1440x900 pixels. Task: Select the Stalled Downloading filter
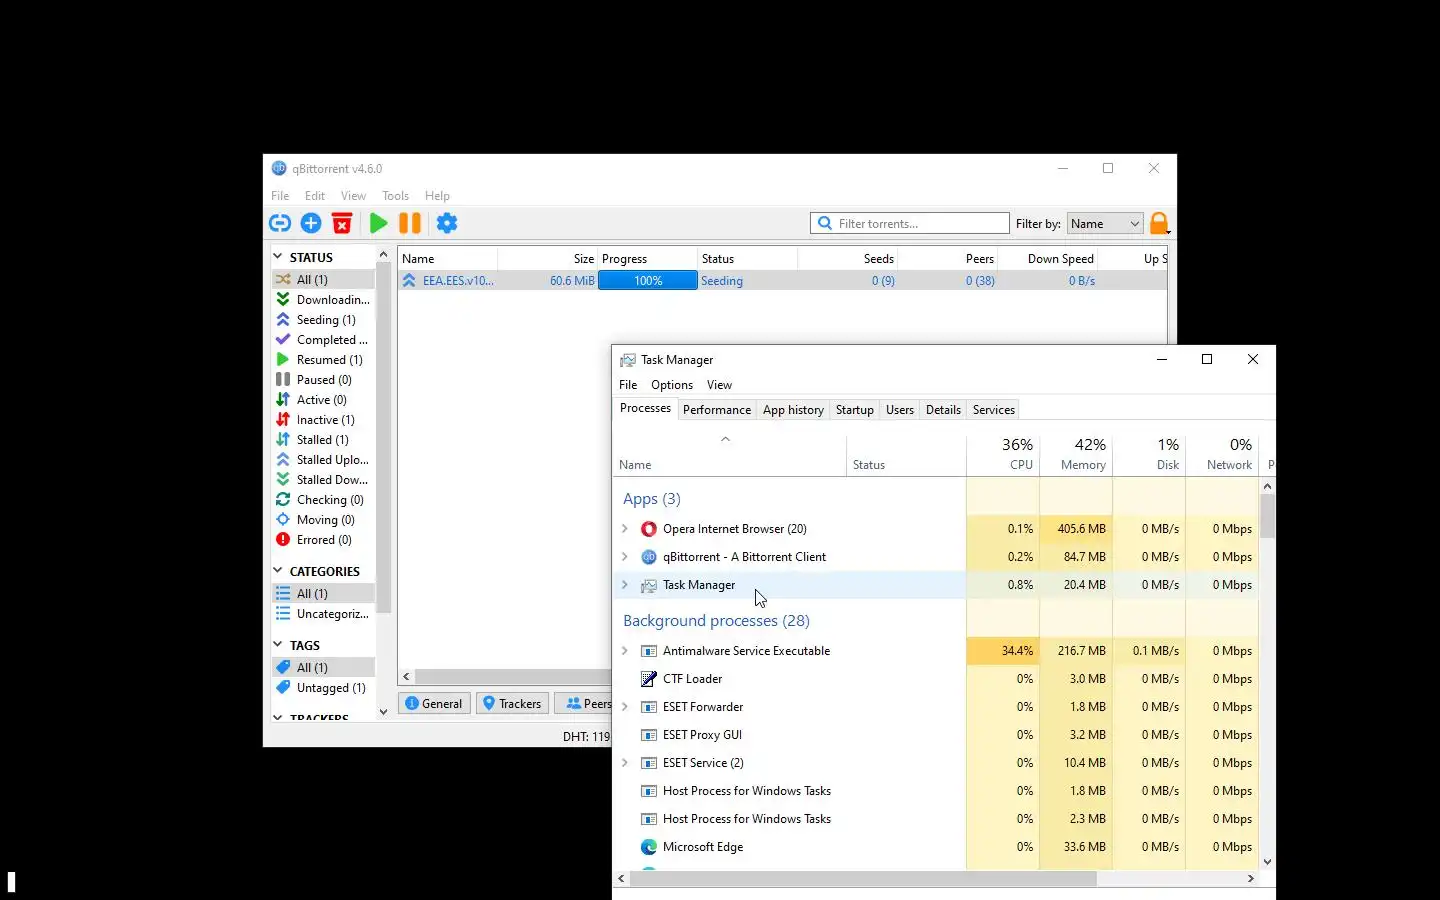(325, 480)
